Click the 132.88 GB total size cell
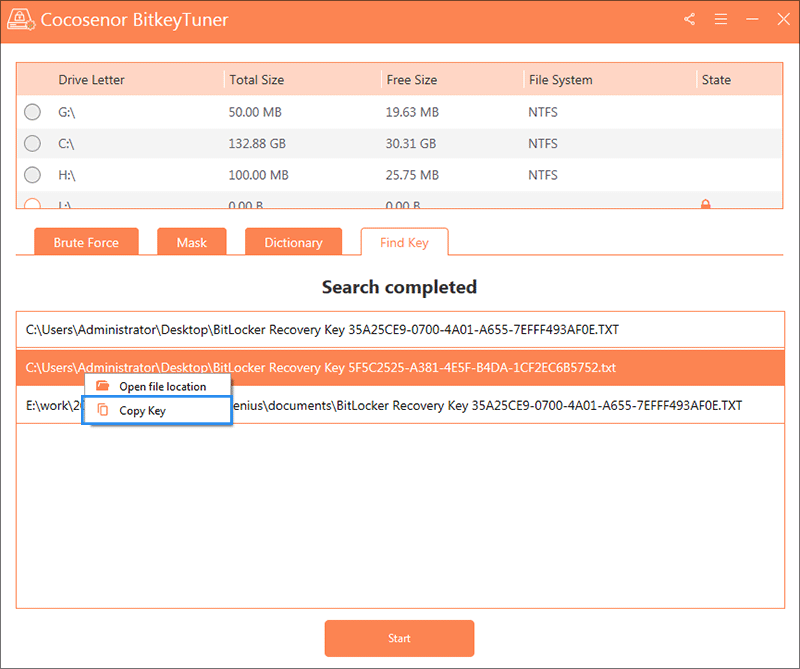 (x=257, y=144)
